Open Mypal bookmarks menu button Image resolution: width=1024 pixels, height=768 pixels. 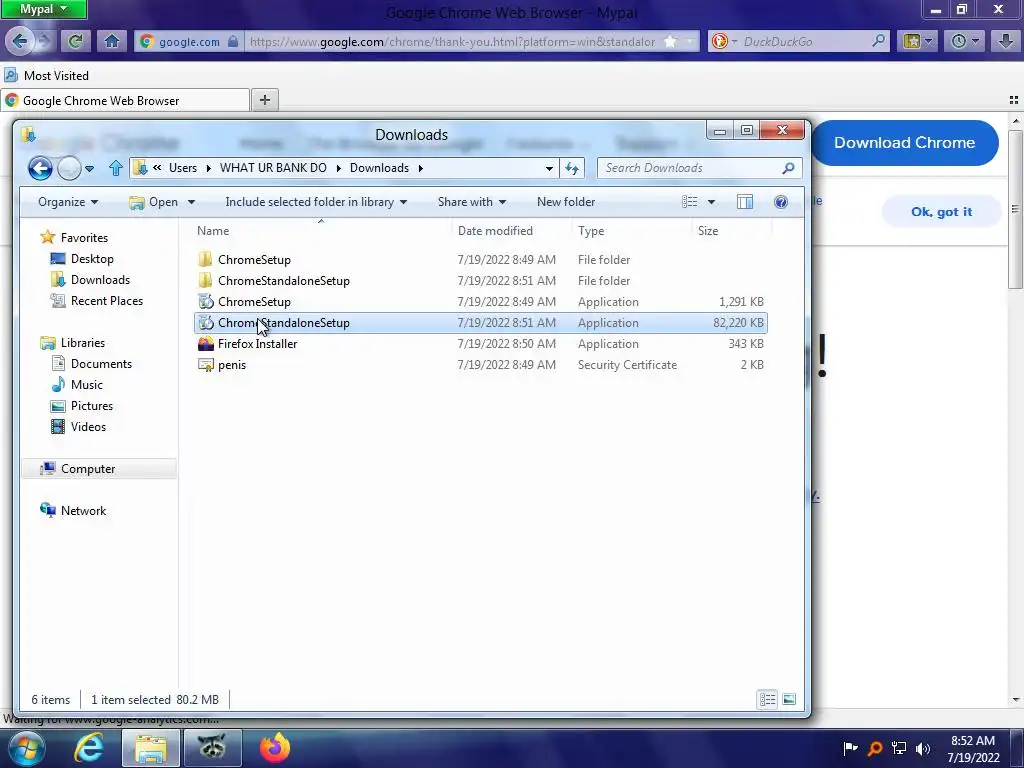click(918, 42)
